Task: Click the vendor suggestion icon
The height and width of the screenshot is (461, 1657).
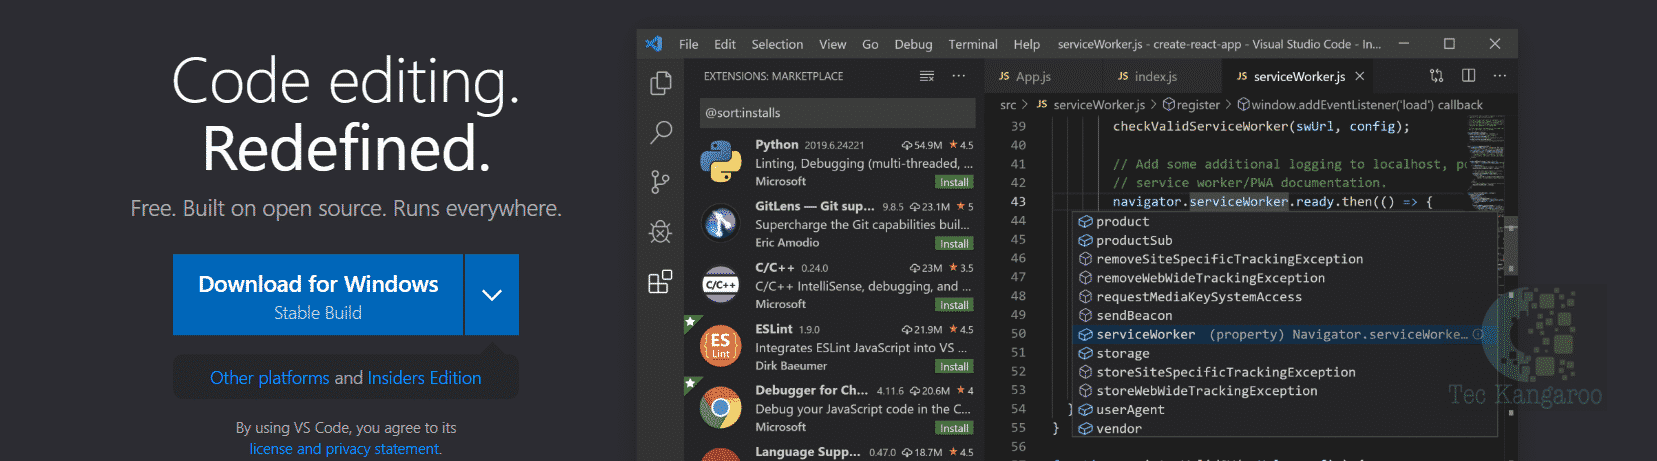Action: [x=1085, y=429]
